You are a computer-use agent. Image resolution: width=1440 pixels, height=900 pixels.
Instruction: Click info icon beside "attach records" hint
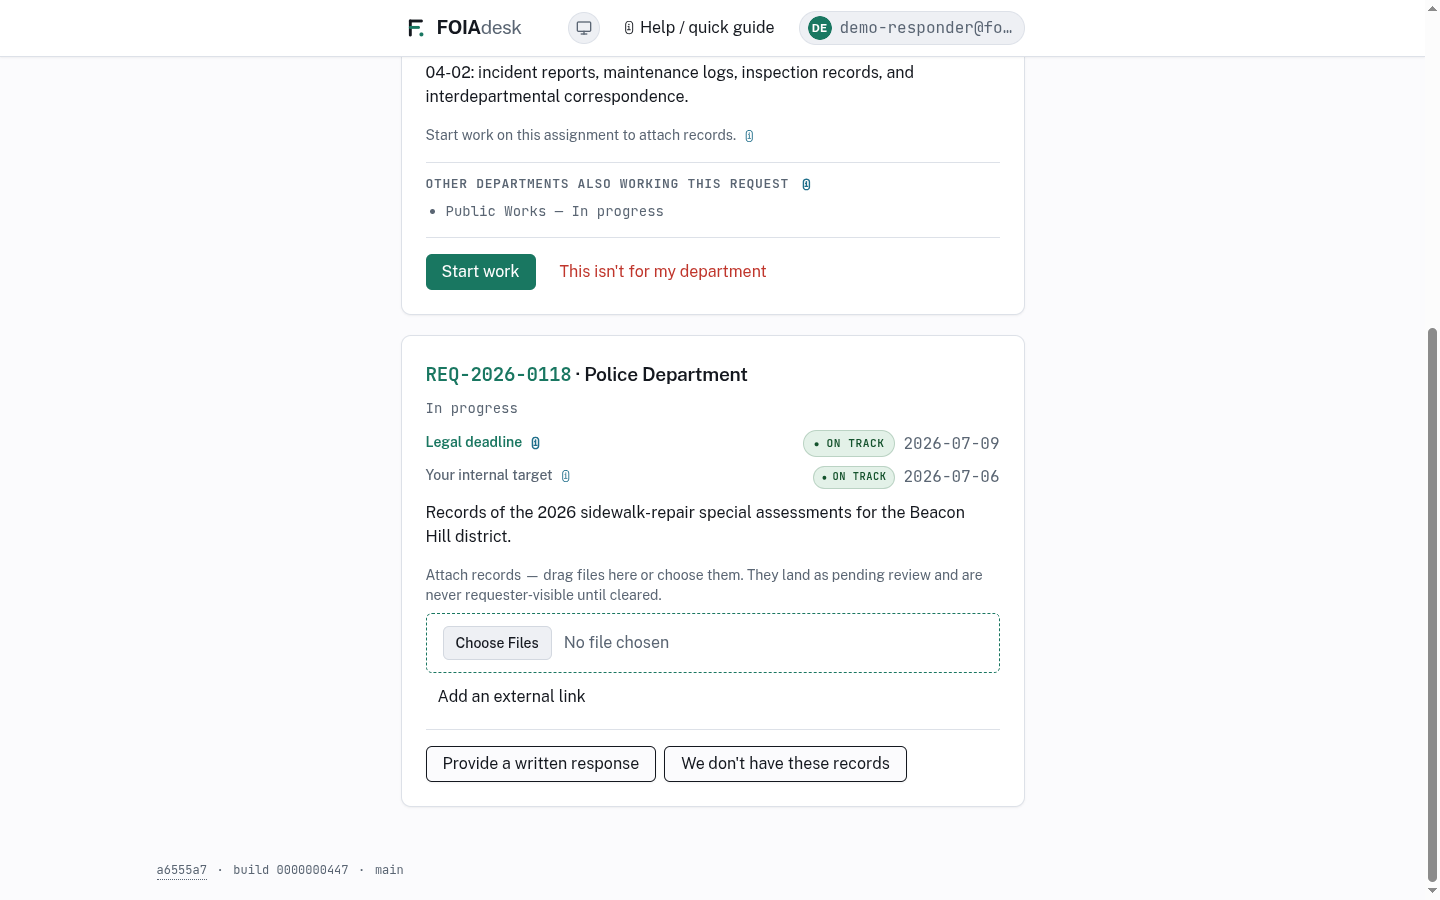coord(749,136)
